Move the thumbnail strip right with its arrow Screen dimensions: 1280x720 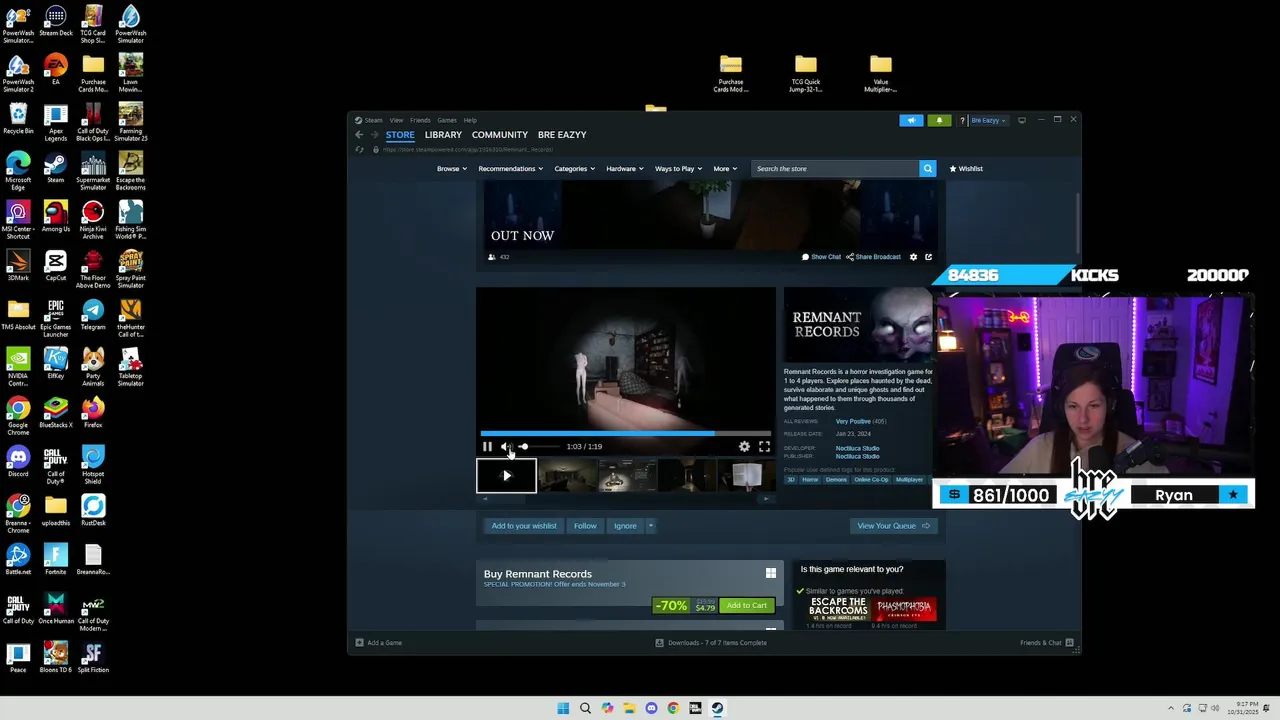pyautogui.click(x=767, y=498)
